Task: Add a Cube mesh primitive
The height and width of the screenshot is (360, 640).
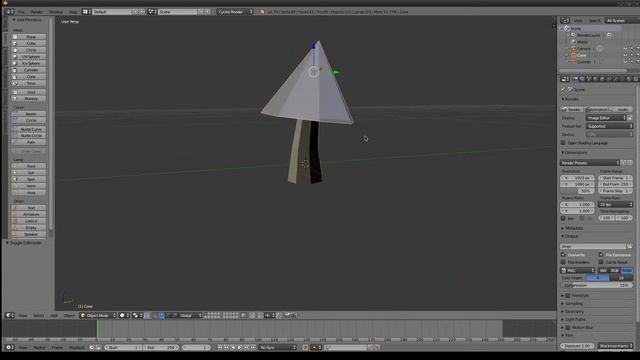Action: point(29,43)
